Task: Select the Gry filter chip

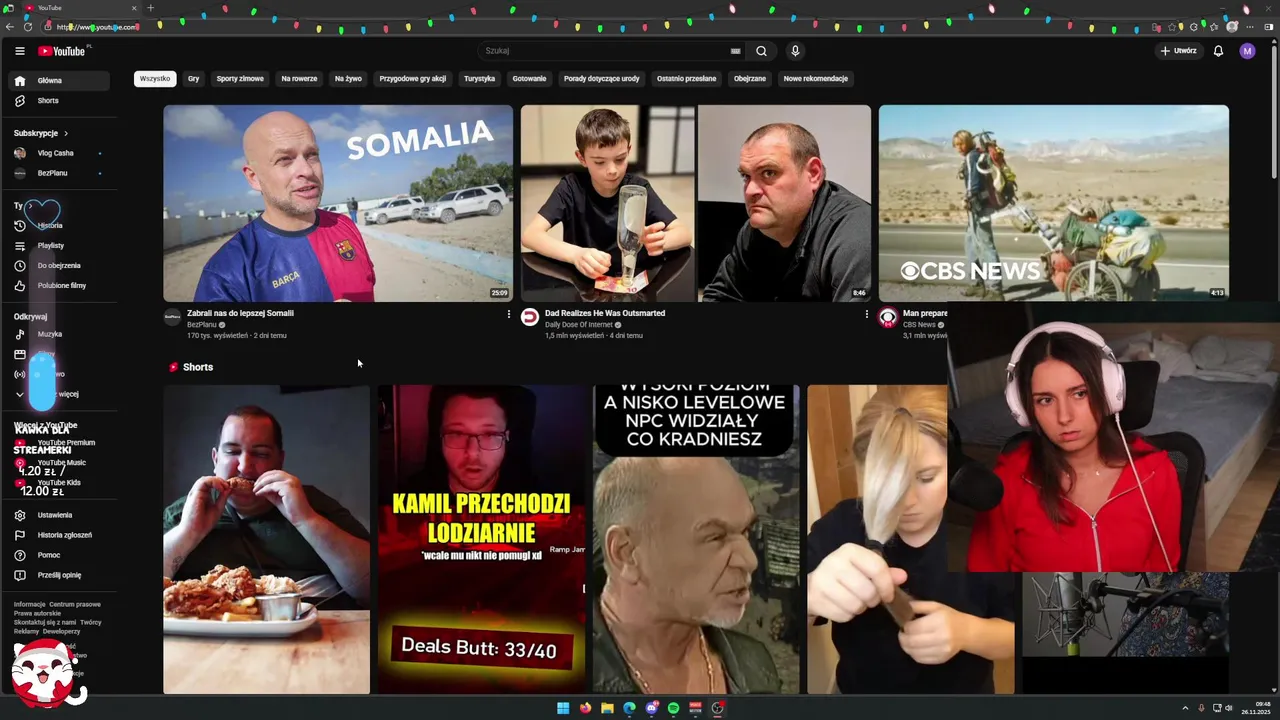Action: pyautogui.click(x=193, y=79)
